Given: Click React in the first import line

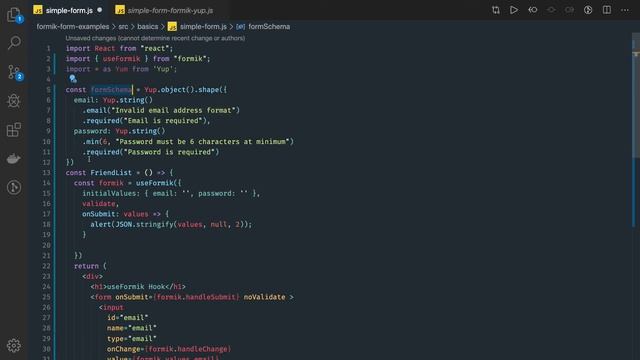Looking at the screenshot, I should coord(105,48).
